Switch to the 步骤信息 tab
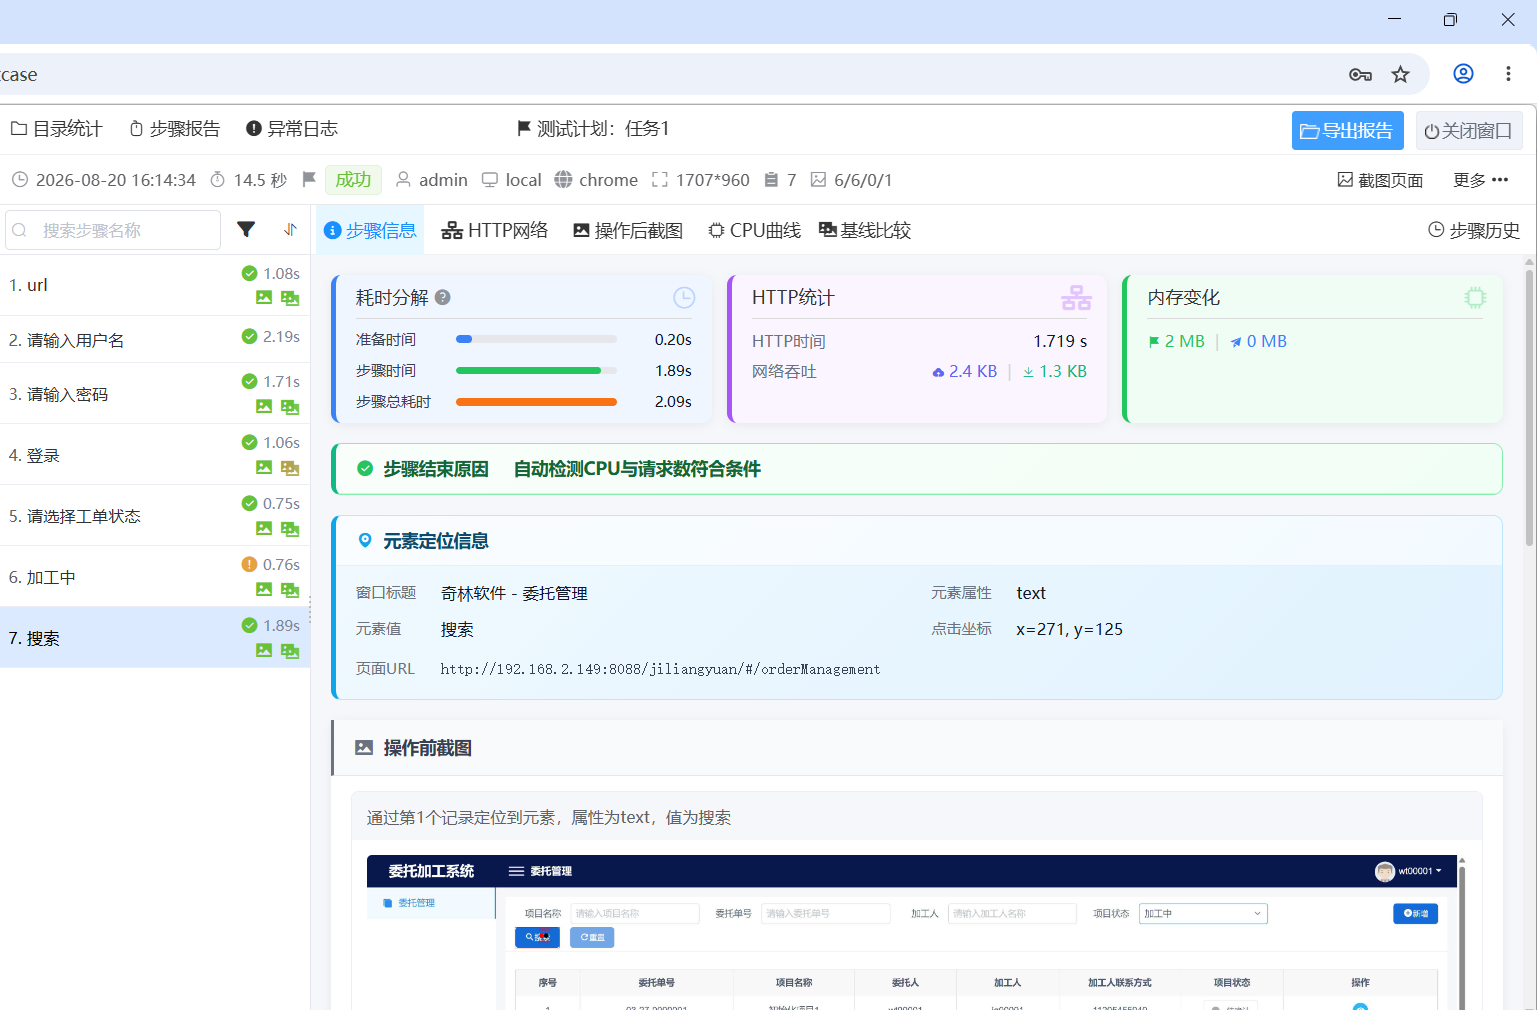The image size is (1537, 1010). click(370, 231)
